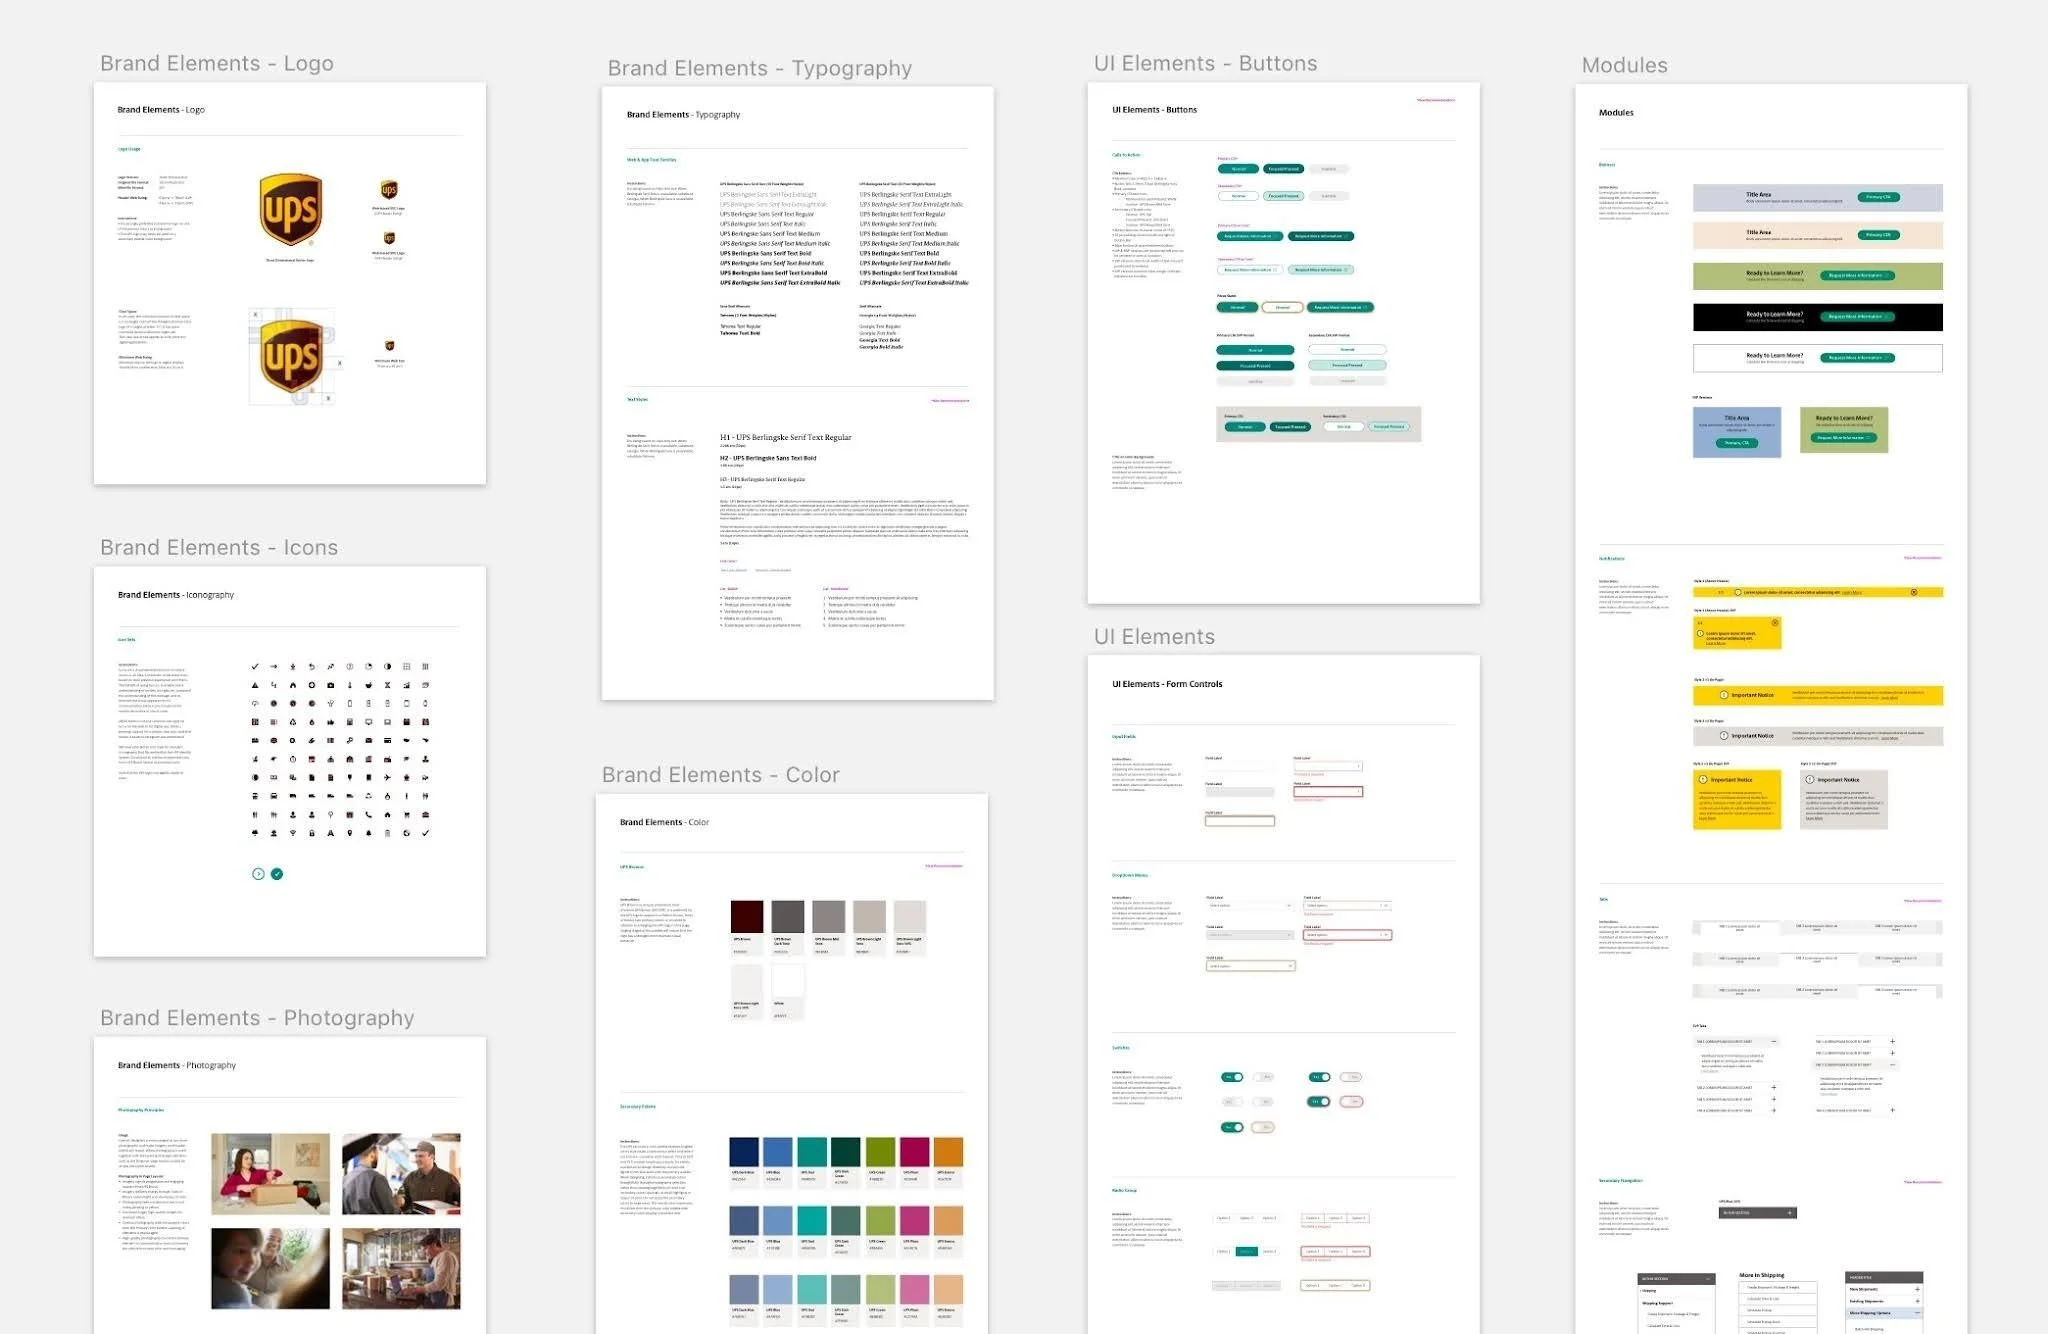Click the large UPS shield logo
This screenshot has width=2048, height=1334.
pos(290,210)
